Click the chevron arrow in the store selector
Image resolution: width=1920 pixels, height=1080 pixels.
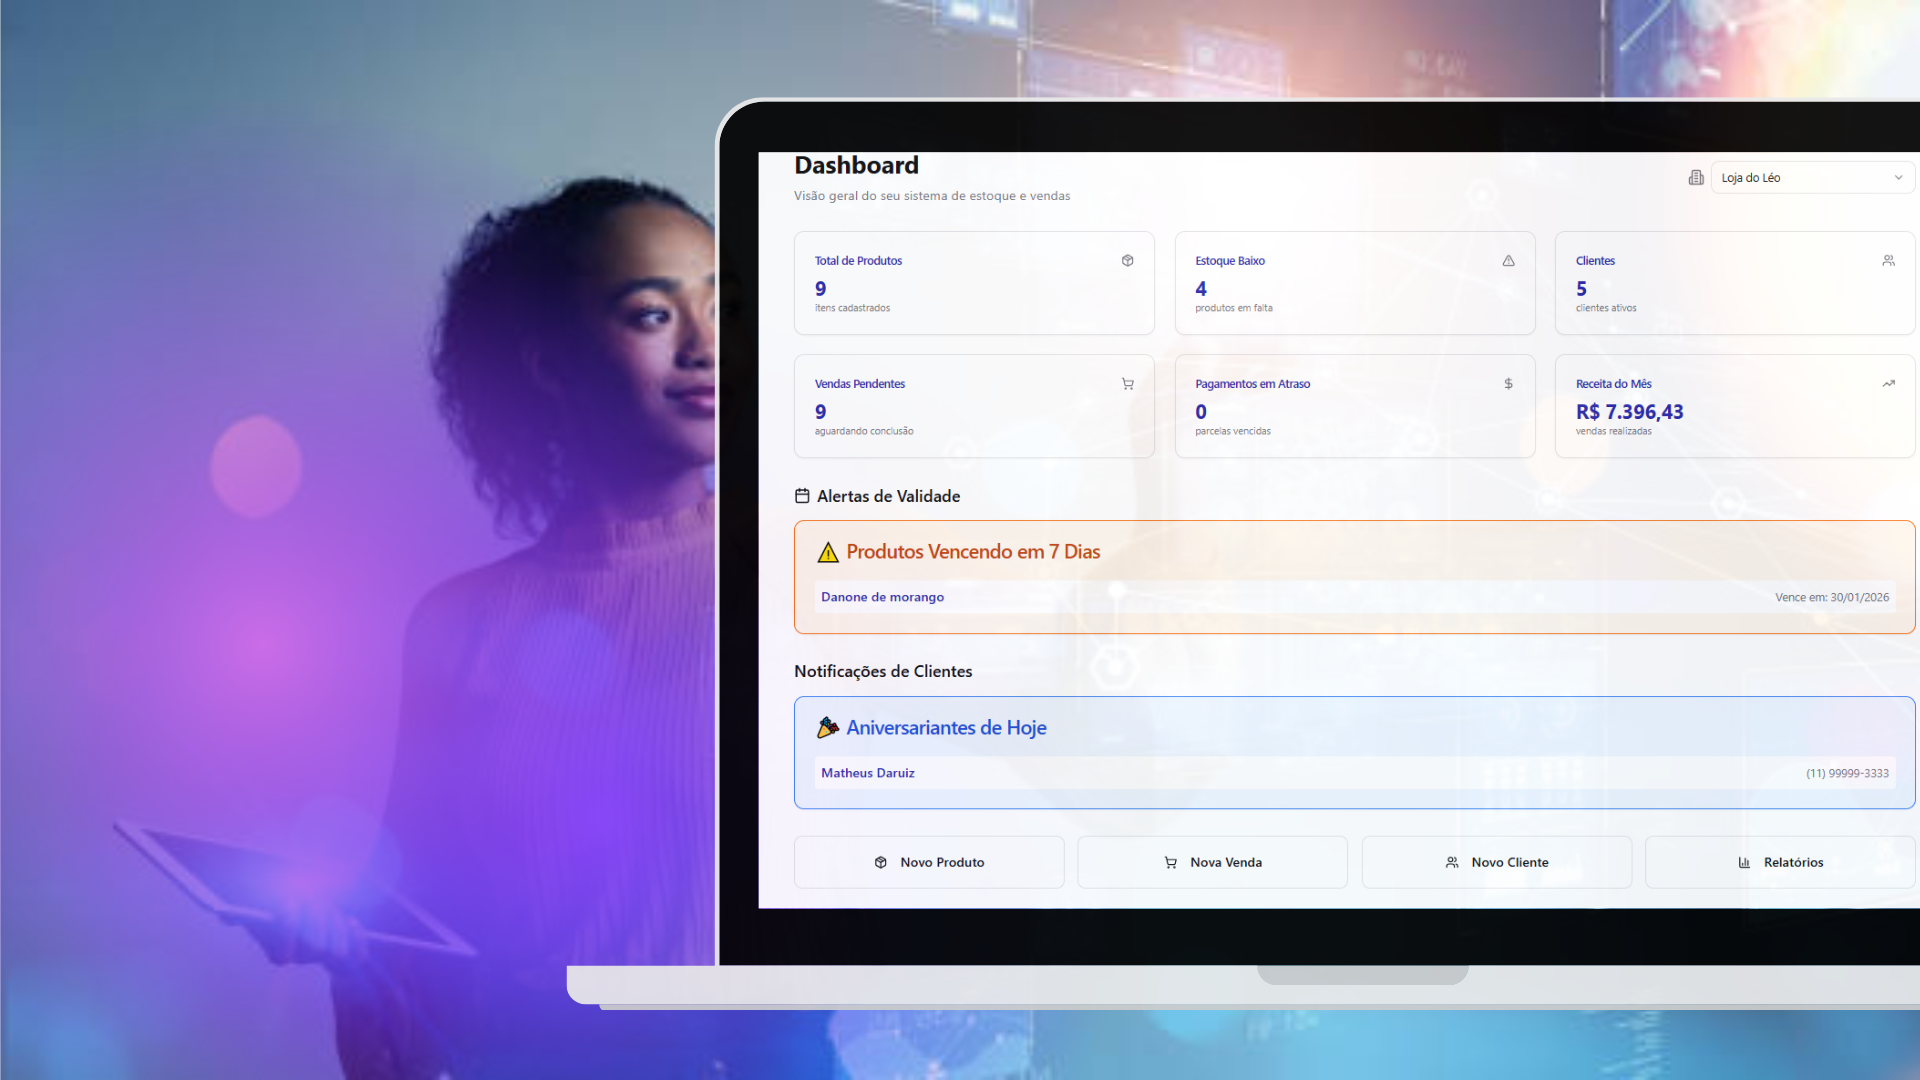click(1898, 178)
